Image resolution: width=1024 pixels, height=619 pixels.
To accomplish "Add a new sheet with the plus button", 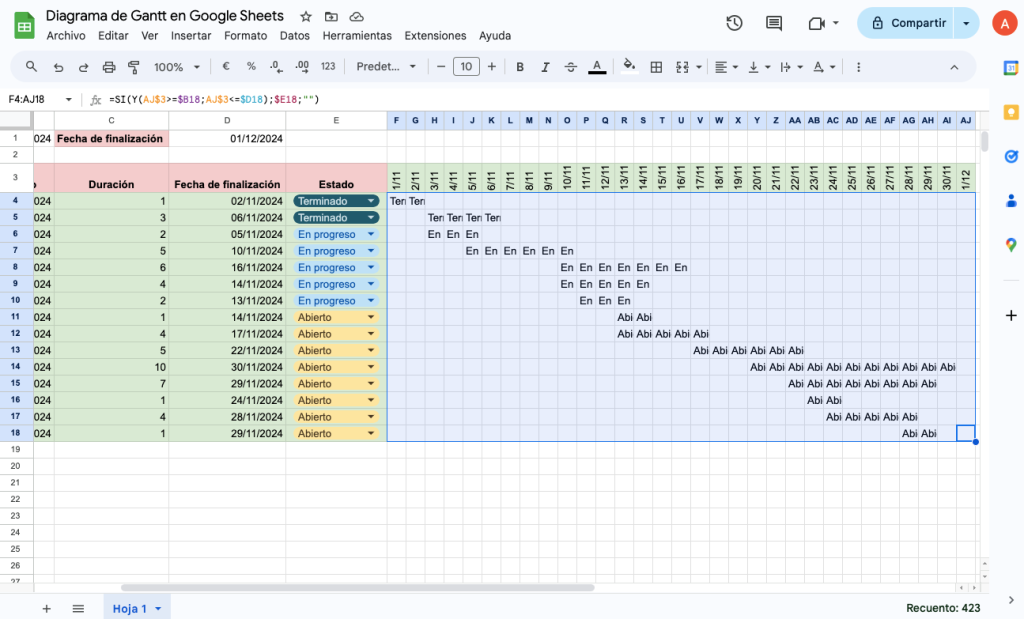I will coord(46,608).
